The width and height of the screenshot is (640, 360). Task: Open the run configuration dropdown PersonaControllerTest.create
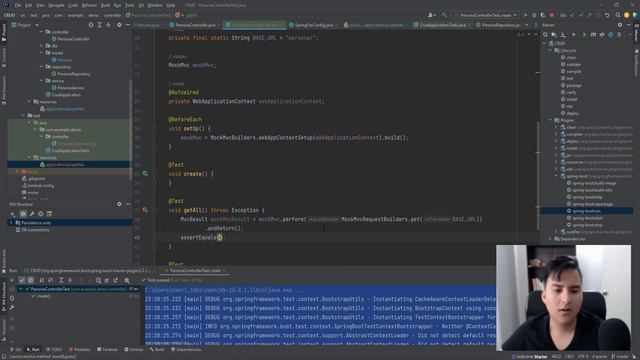(486, 15)
